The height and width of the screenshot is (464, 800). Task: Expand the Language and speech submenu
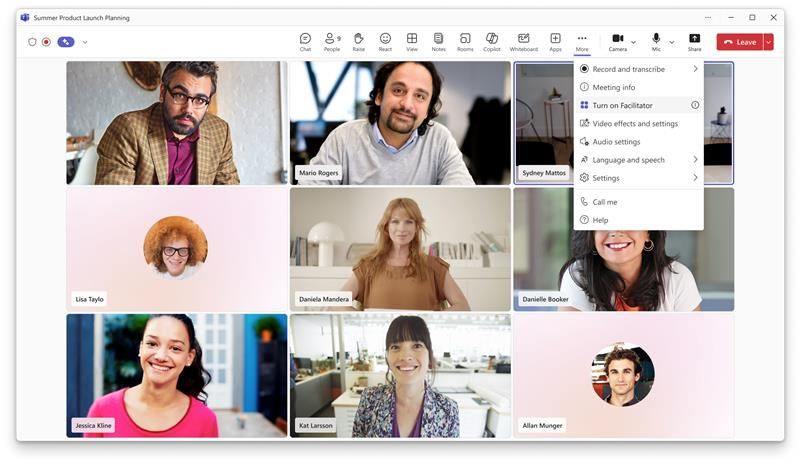(638, 160)
